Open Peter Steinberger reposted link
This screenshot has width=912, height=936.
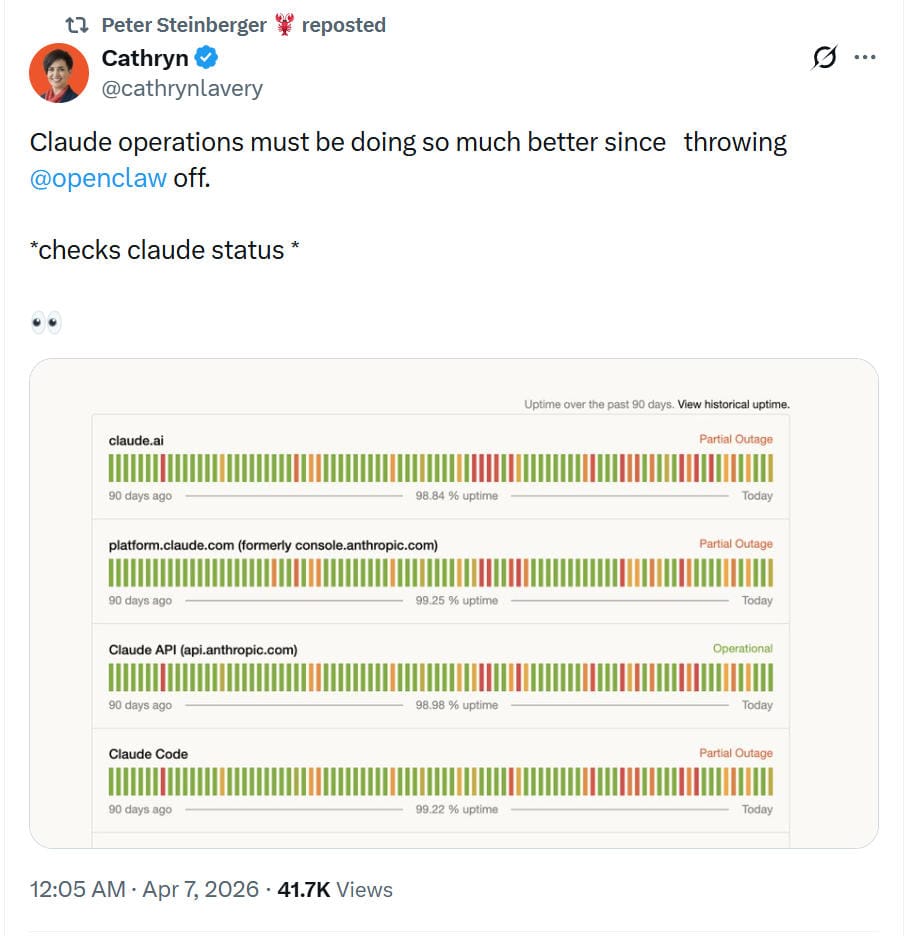244,25
